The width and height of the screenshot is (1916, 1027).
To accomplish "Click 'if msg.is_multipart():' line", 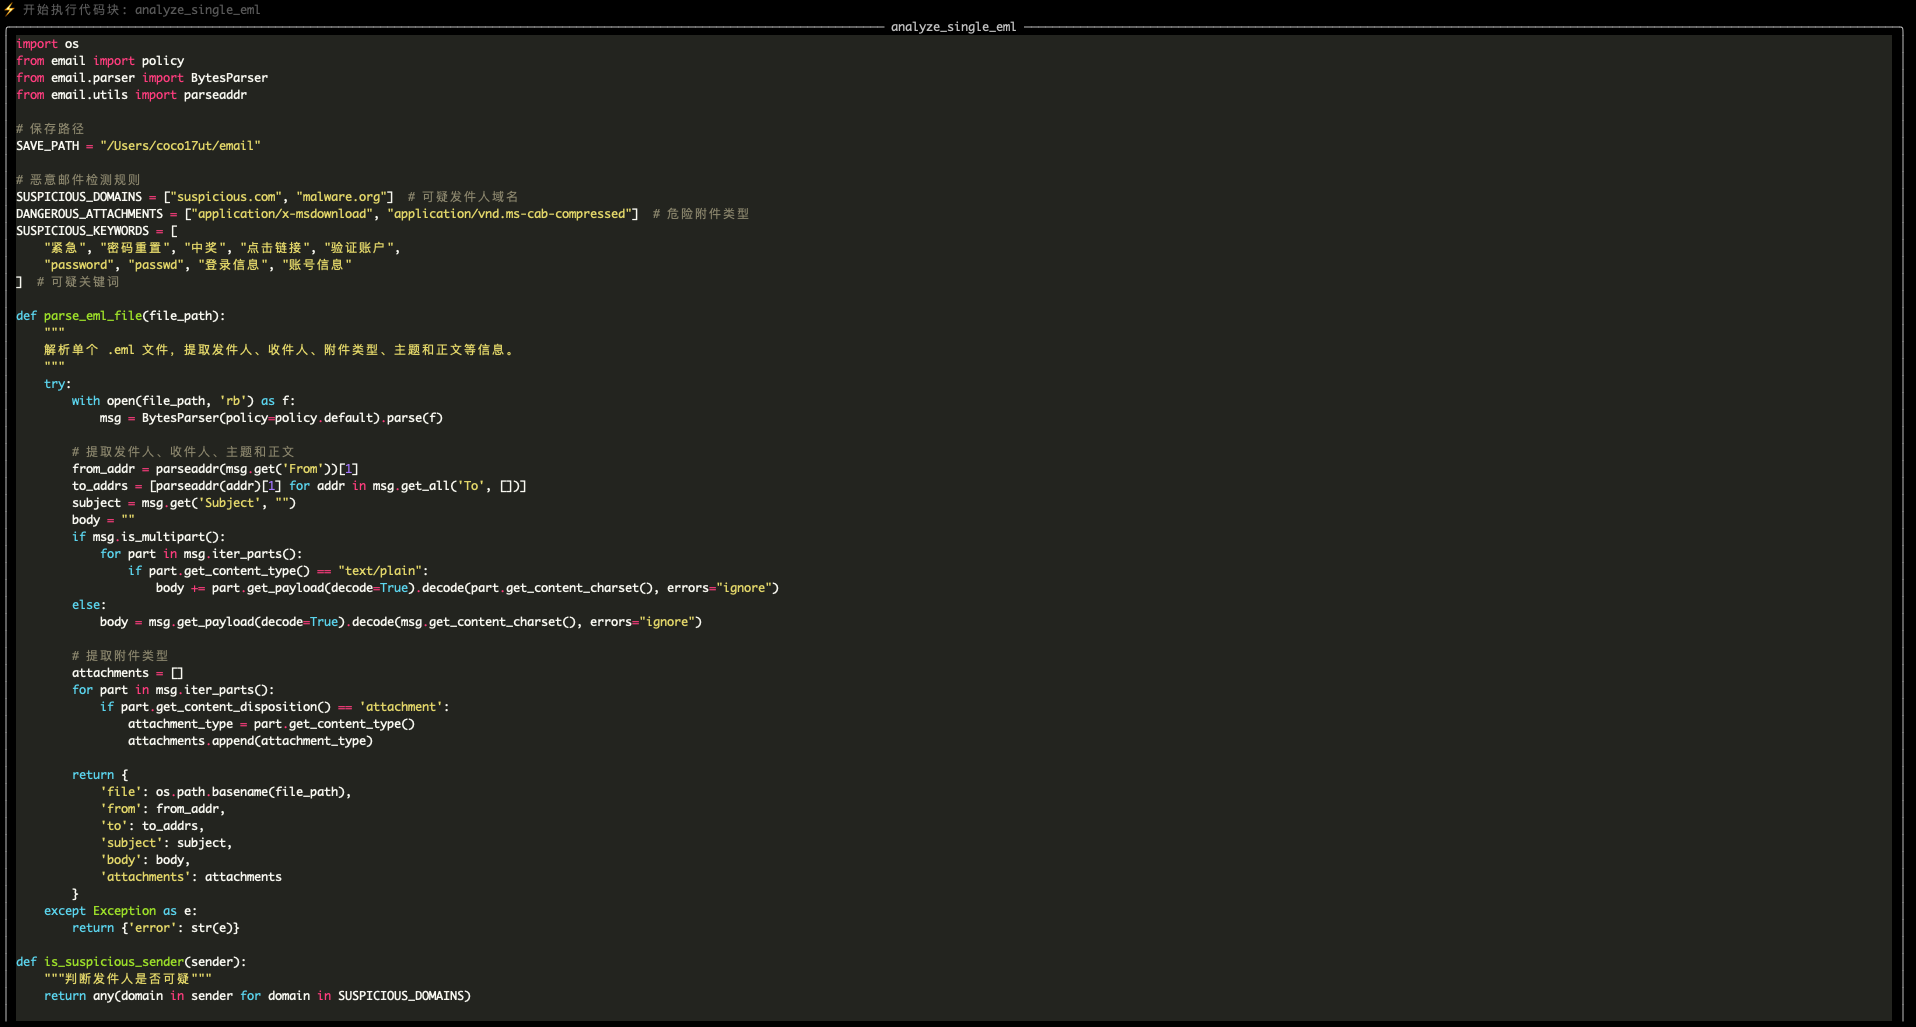I will tap(149, 537).
